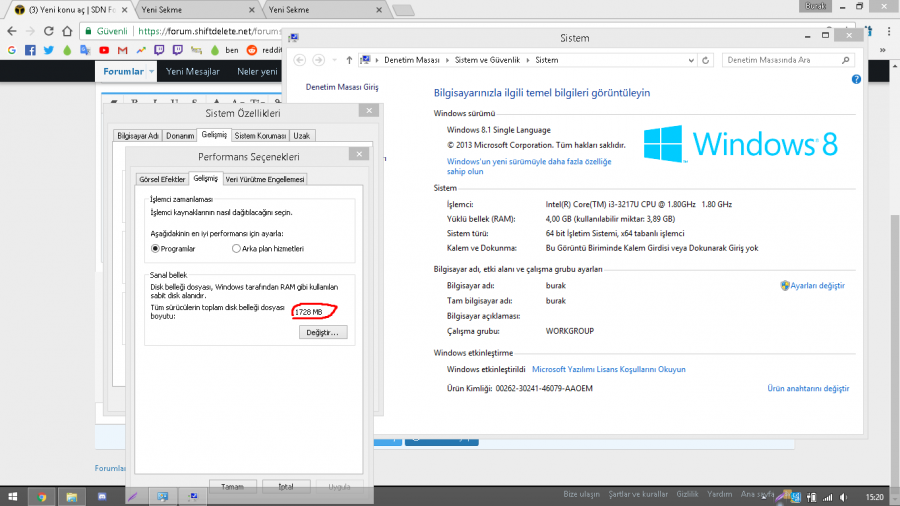Open the Gmail bookmark
The image size is (900, 506).
pos(122,50)
